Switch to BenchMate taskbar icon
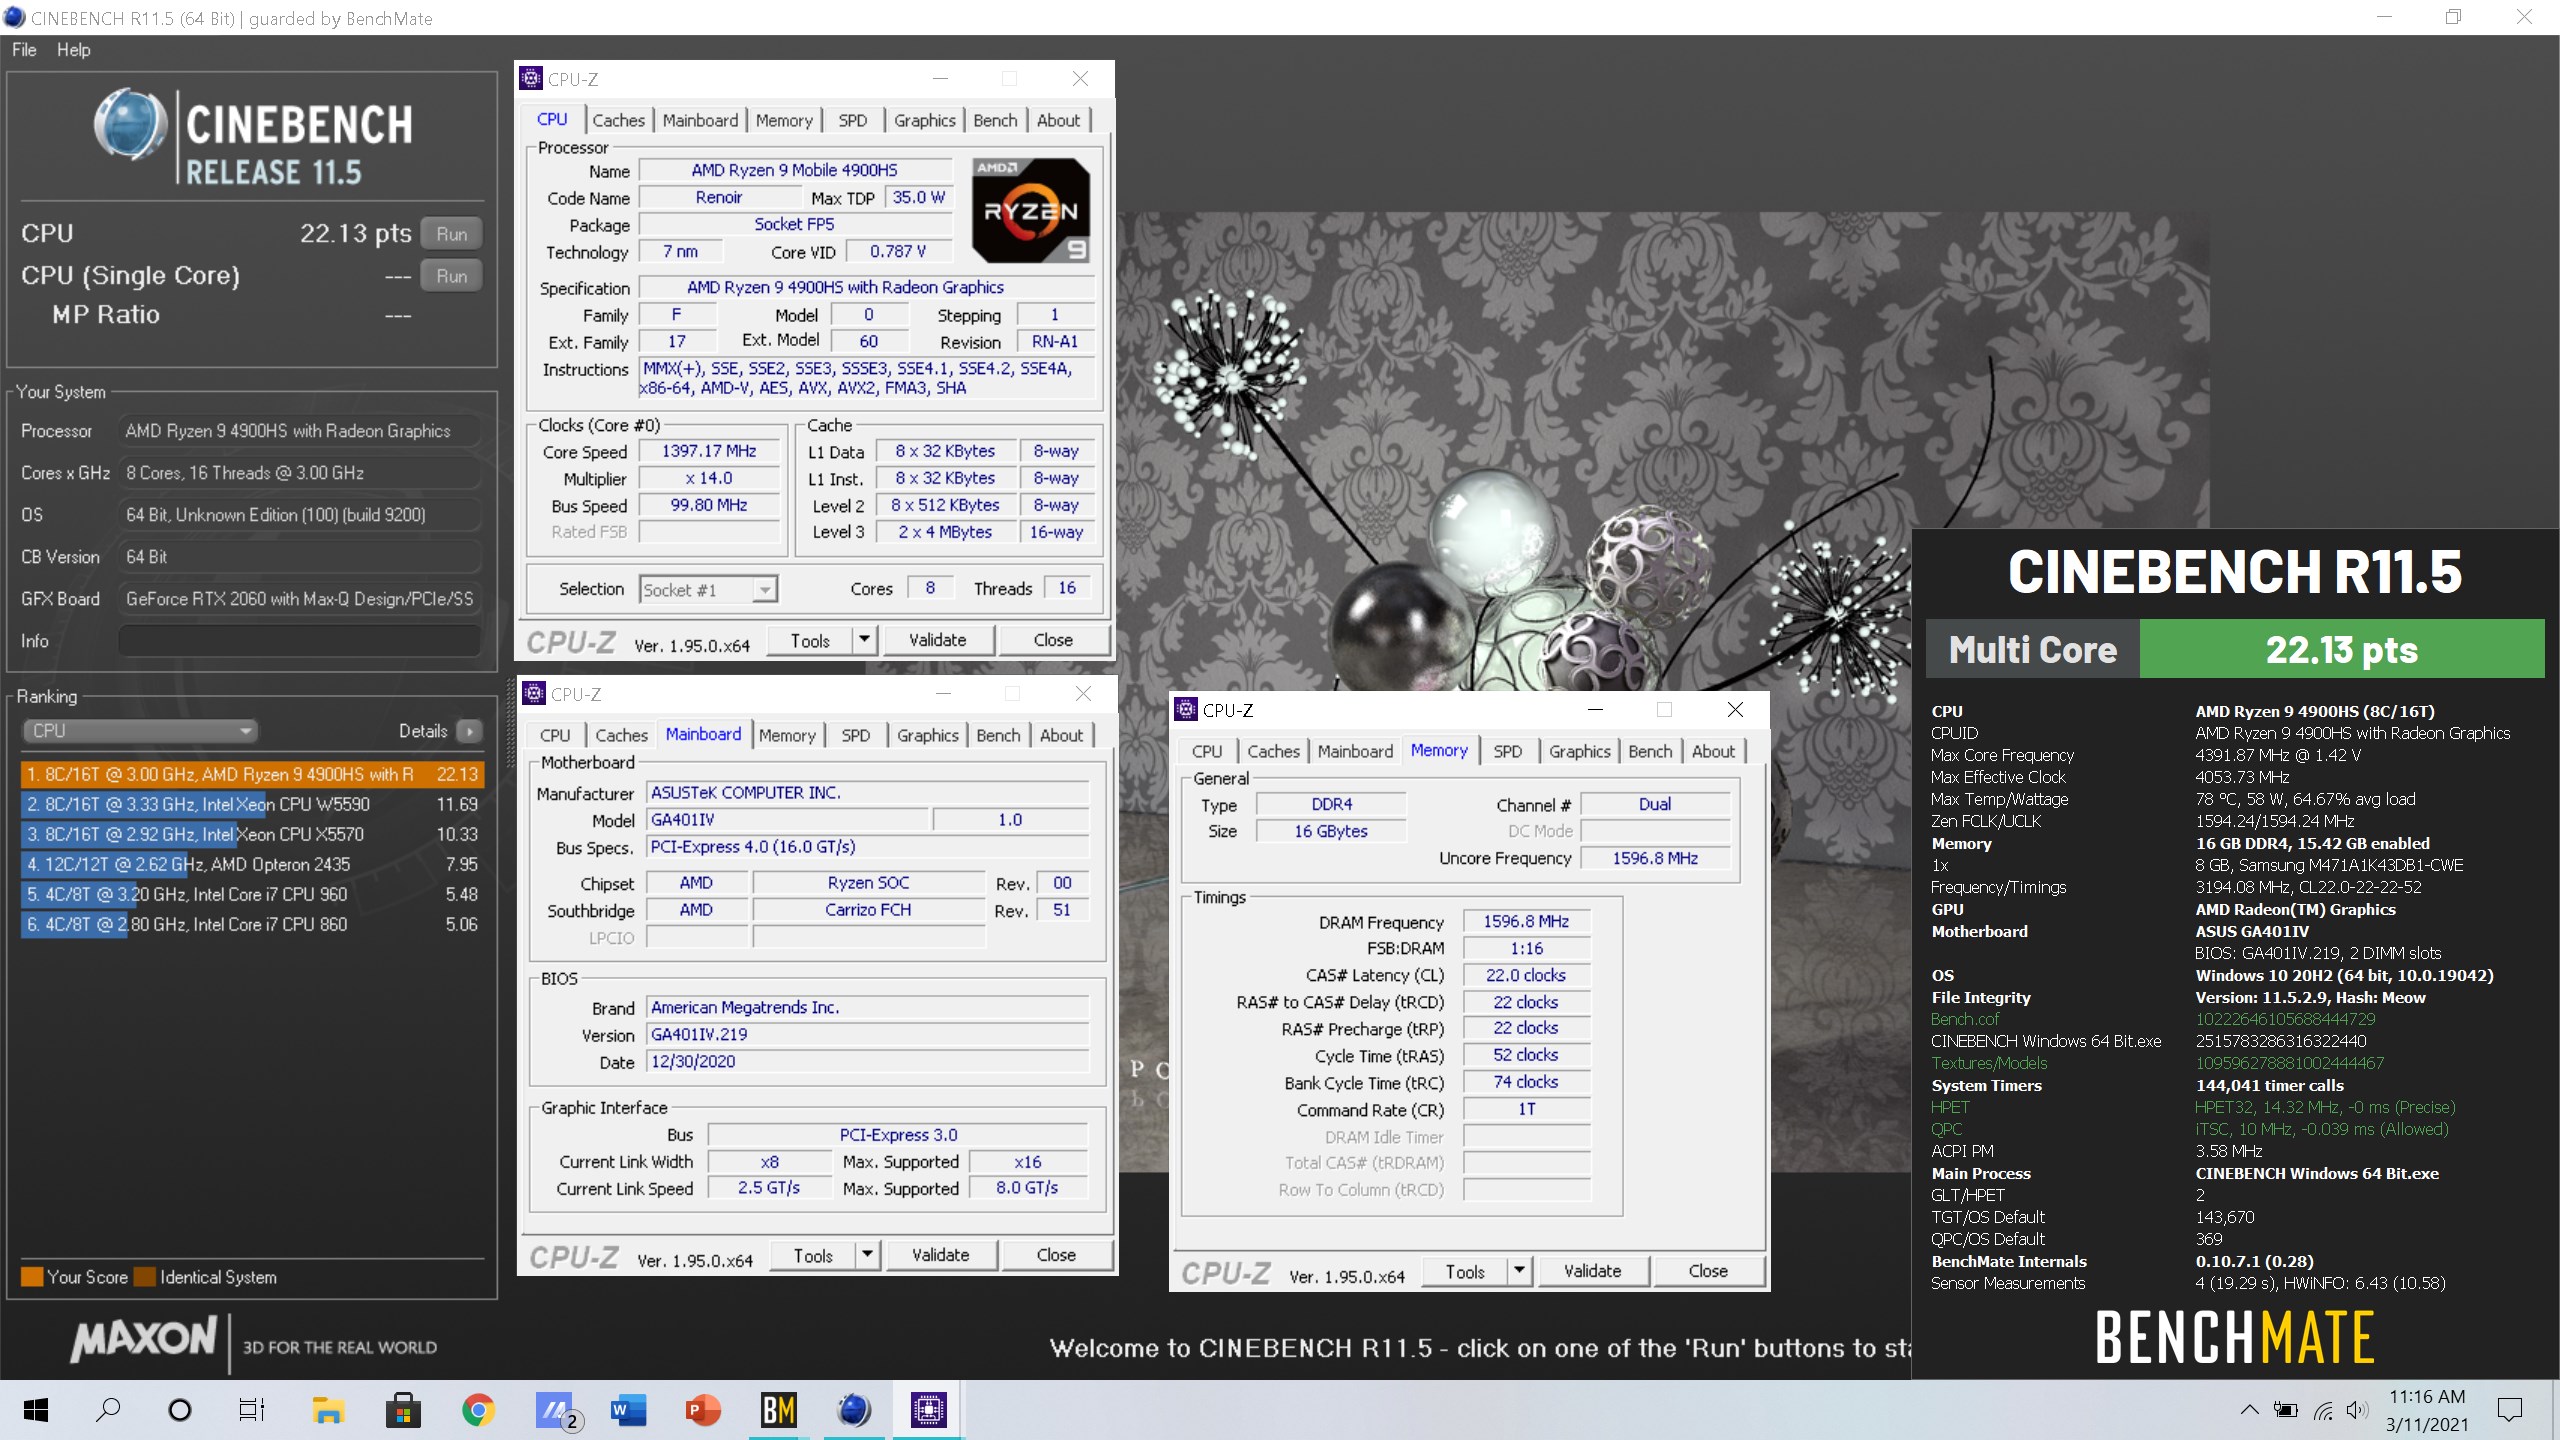Viewport: 2560px width, 1440px height. pos(778,1410)
